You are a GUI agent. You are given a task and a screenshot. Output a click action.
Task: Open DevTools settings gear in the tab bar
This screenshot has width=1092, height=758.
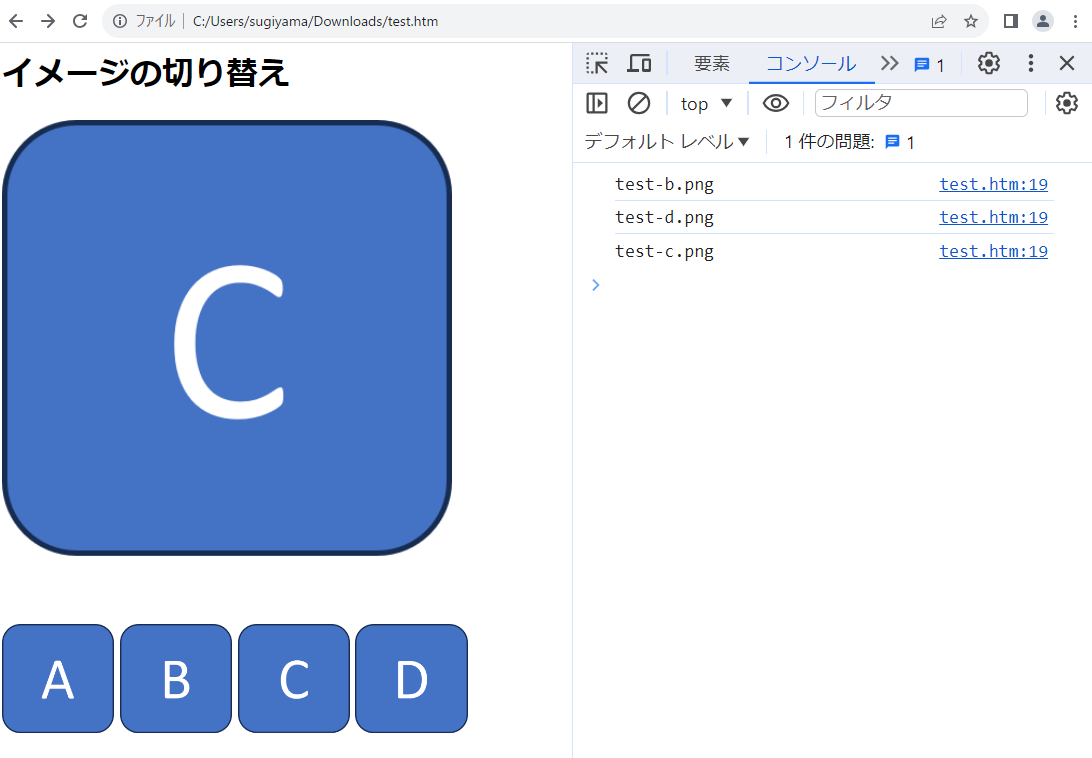(988, 64)
